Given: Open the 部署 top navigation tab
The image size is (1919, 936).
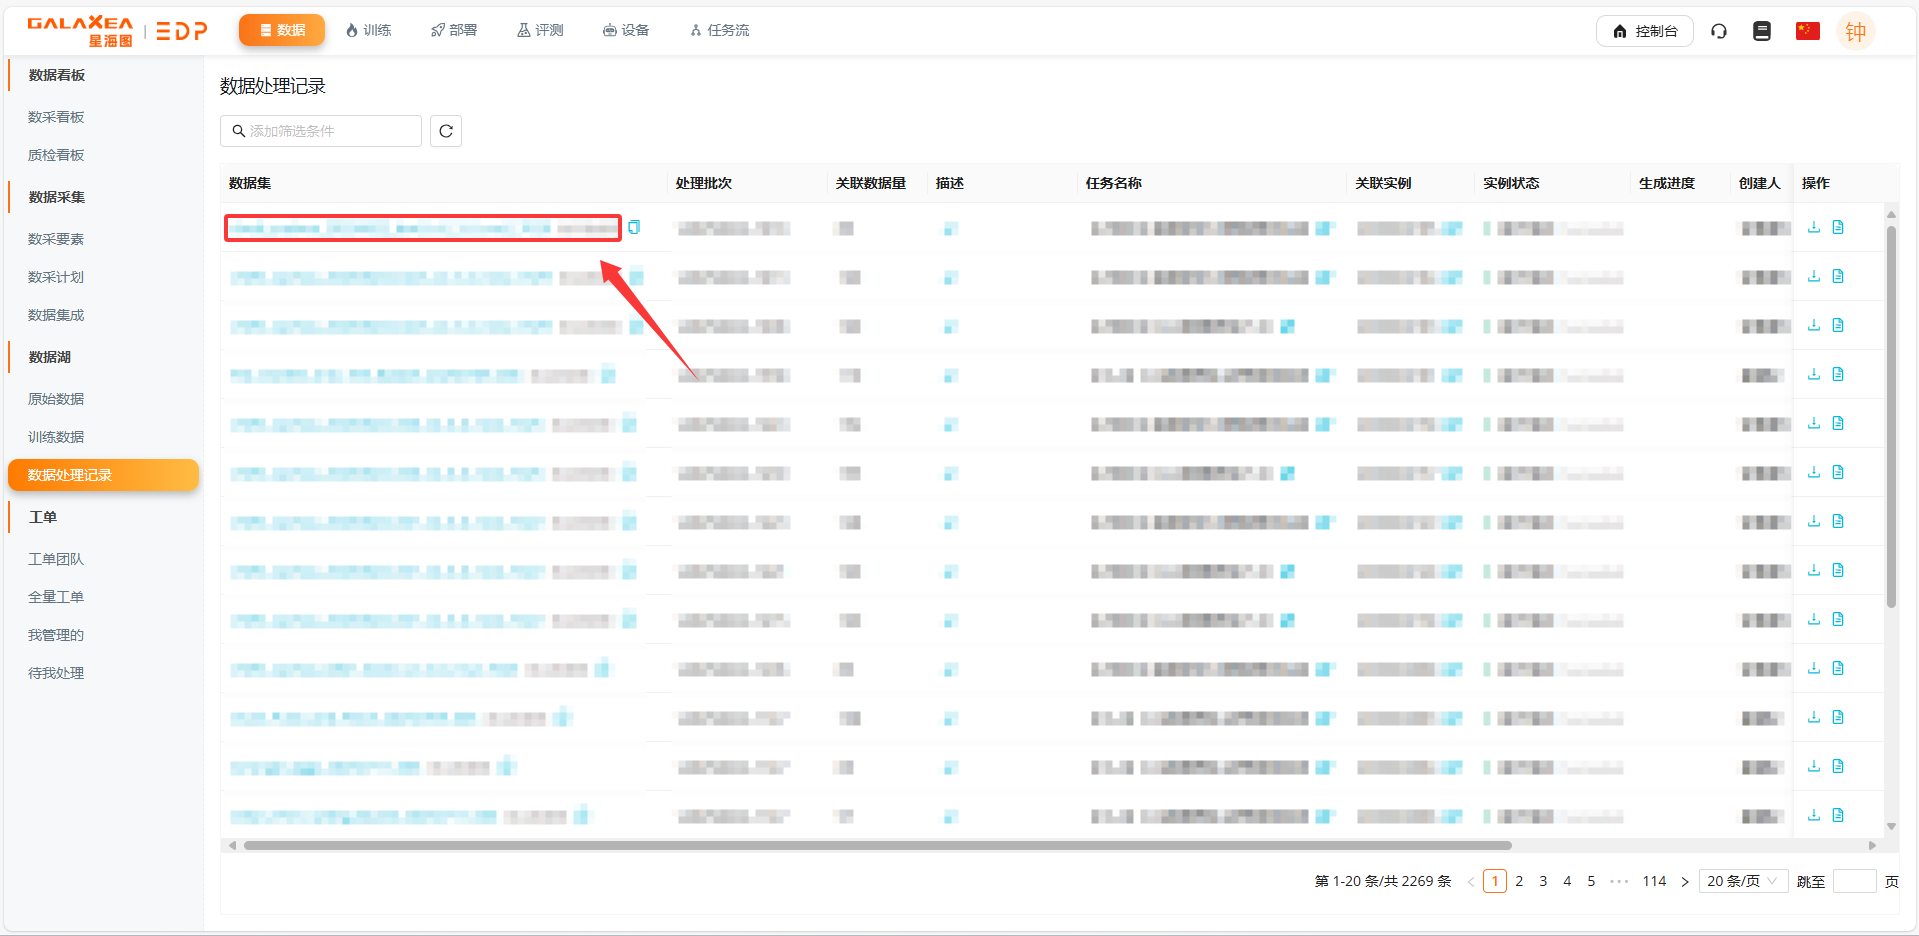Looking at the screenshot, I should point(454,30).
